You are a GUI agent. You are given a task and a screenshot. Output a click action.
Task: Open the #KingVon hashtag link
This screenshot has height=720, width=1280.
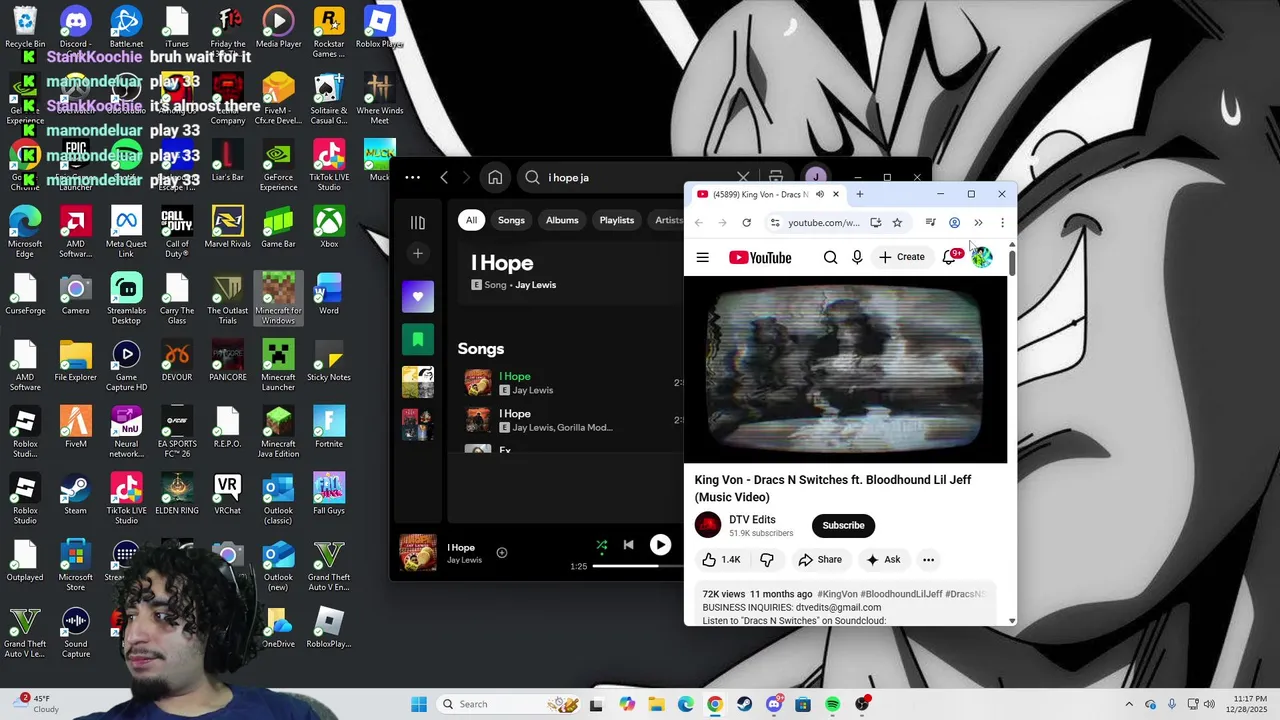836,594
